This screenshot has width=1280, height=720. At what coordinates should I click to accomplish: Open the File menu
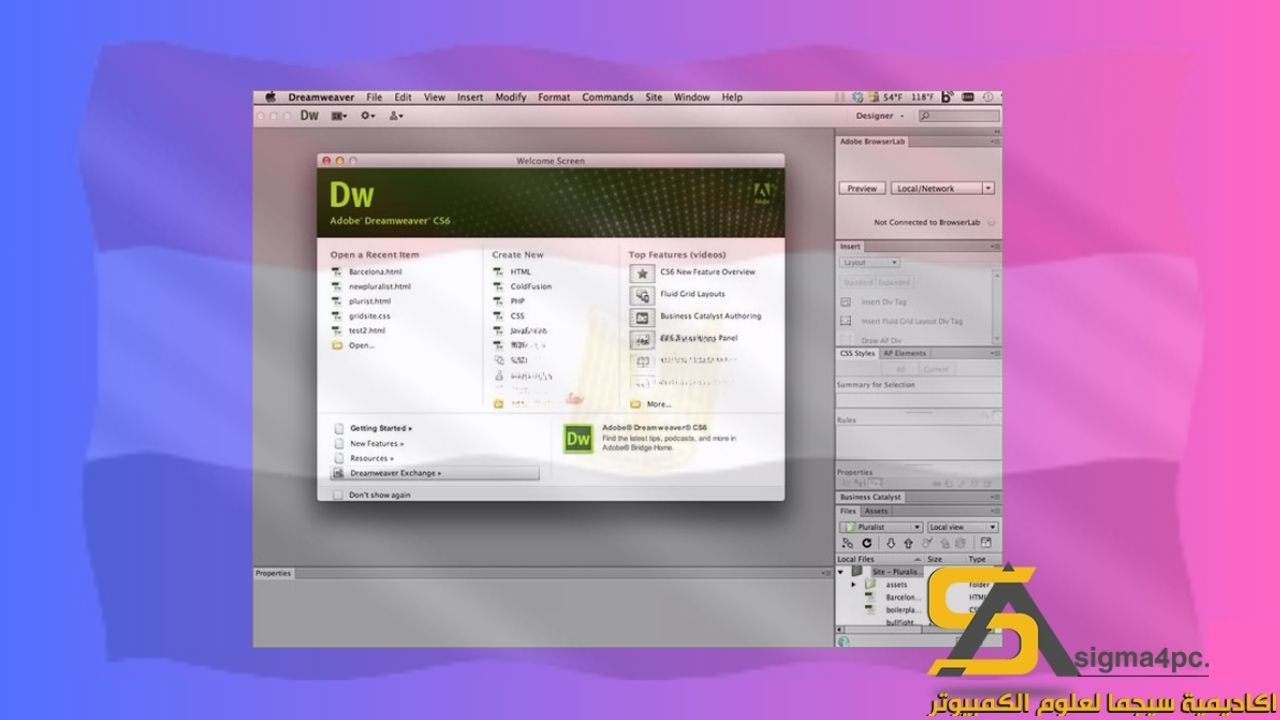point(374,97)
